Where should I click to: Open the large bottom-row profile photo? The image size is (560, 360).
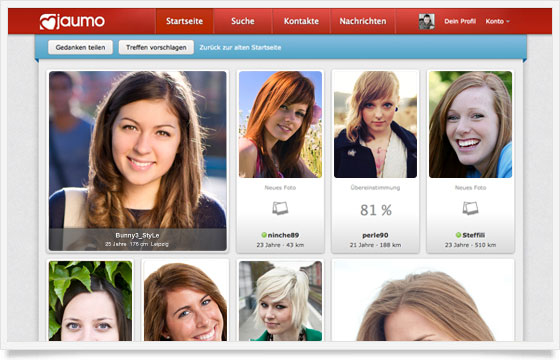423,301
